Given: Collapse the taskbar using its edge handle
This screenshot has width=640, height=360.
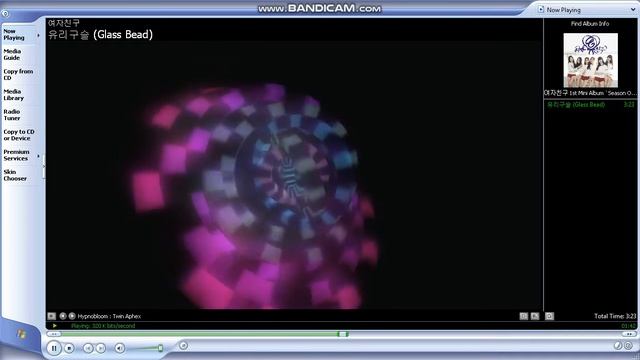Looking at the screenshot, I should point(43,167).
